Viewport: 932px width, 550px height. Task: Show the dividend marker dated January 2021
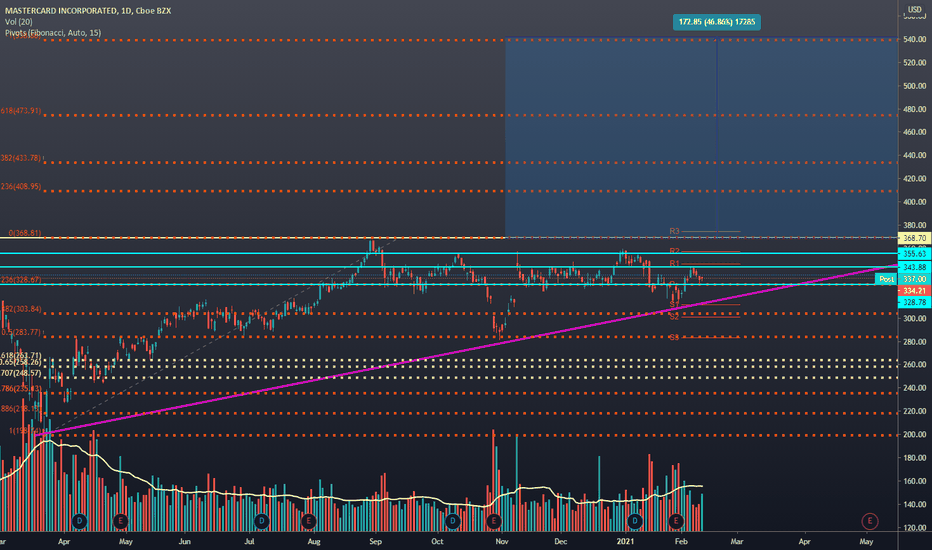(x=635, y=521)
